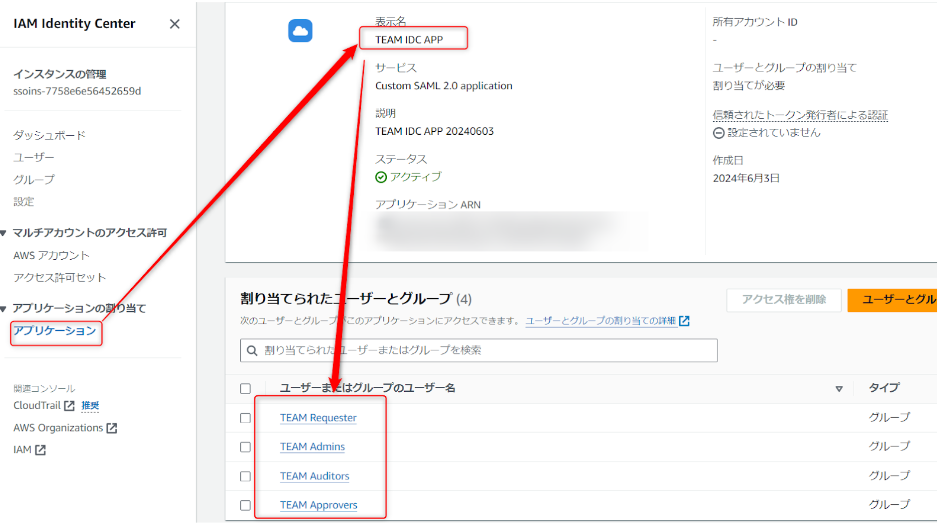Check the TEAM Admins row checkbox
Image resolution: width=950 pixels, height=531 pixels.
tap(245, 447)
